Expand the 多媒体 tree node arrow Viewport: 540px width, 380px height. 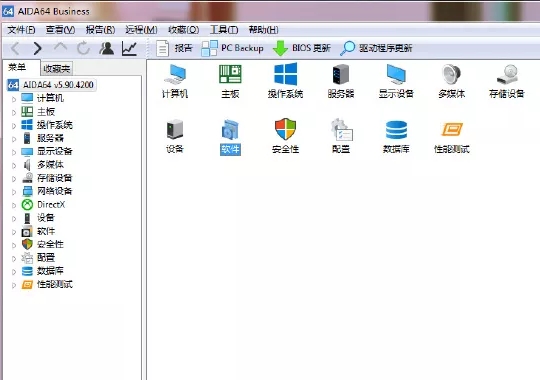click(x=14, y=165)
